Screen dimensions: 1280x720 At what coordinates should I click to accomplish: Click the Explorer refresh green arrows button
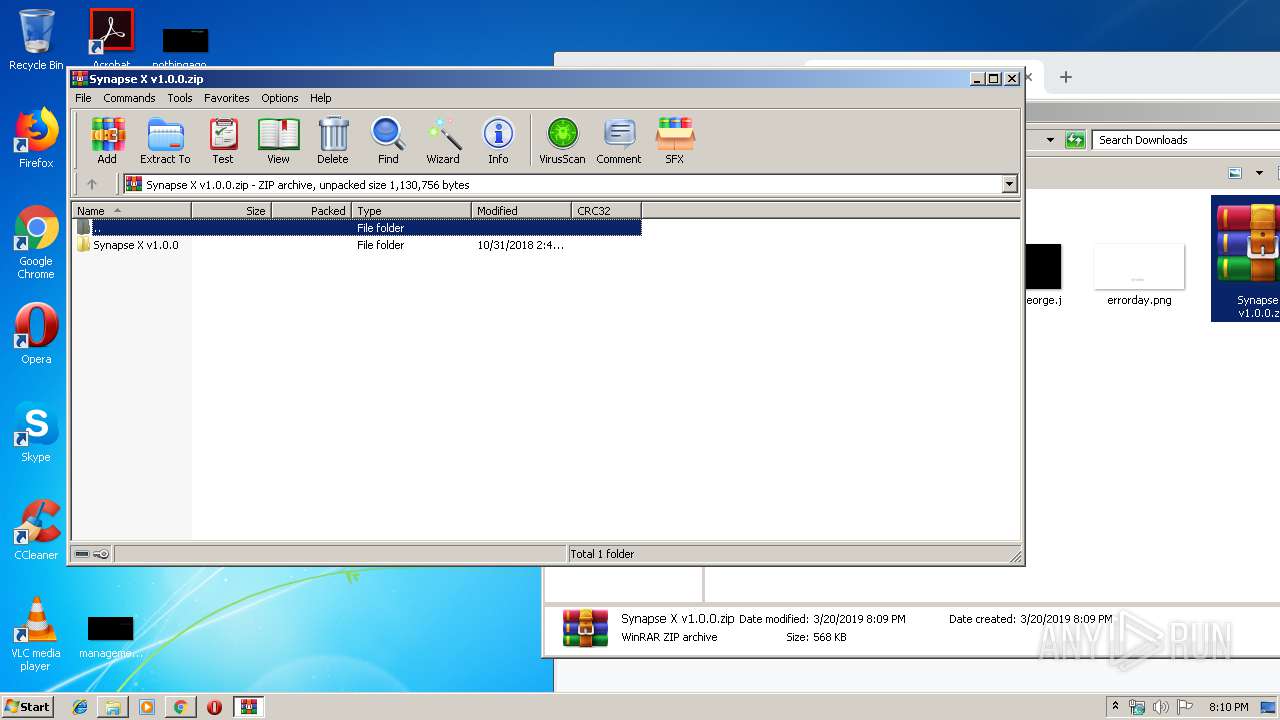(x=1075, y=140)
